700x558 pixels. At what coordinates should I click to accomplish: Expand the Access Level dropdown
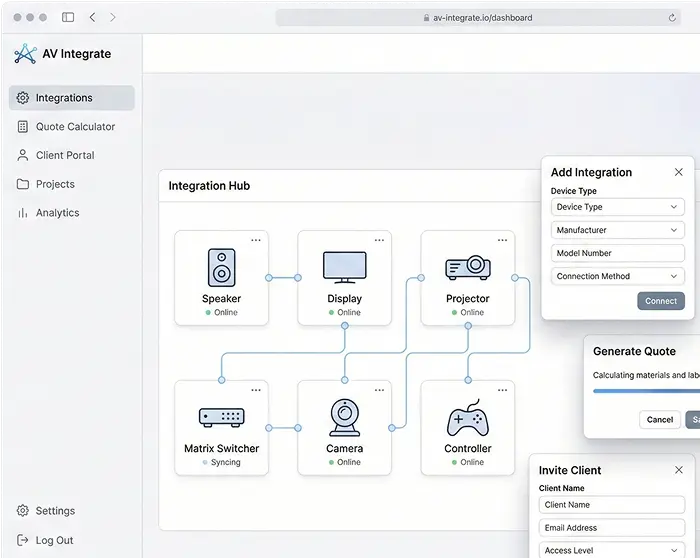[x=612, y=550]
